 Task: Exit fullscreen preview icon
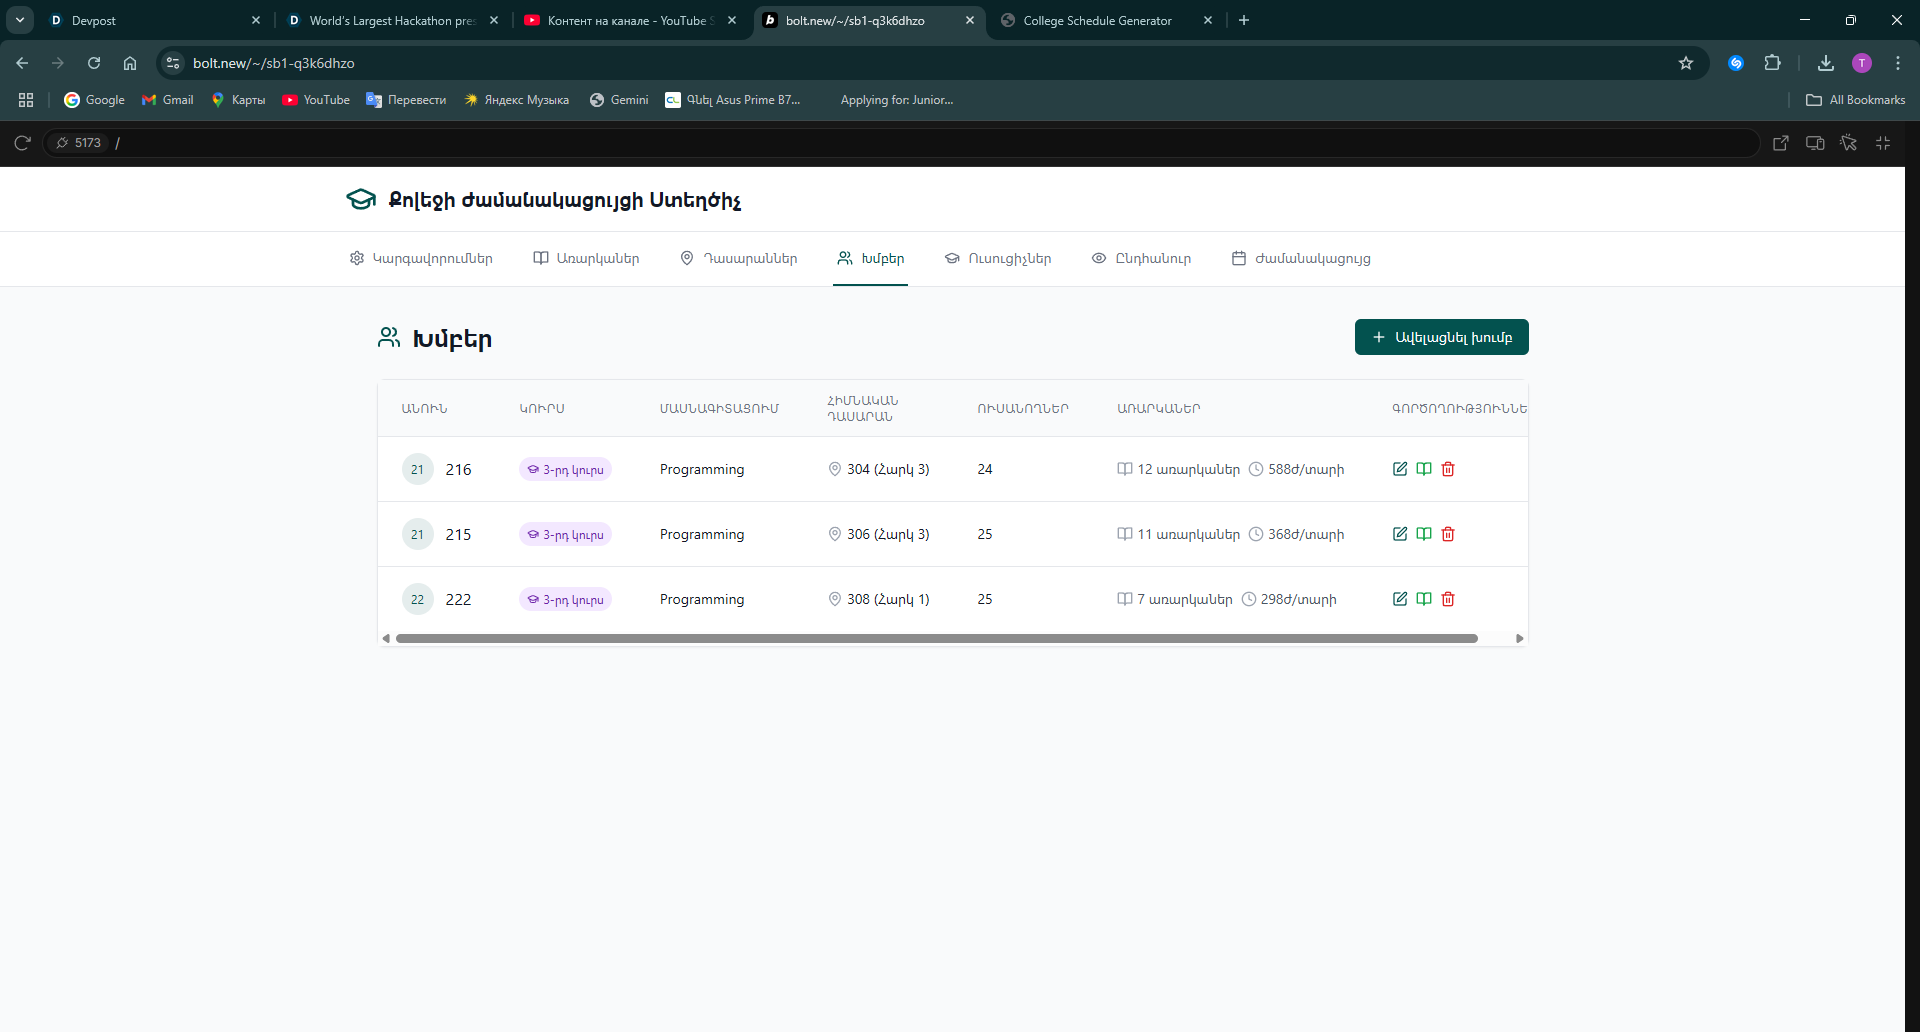[x=1883, y=143]
